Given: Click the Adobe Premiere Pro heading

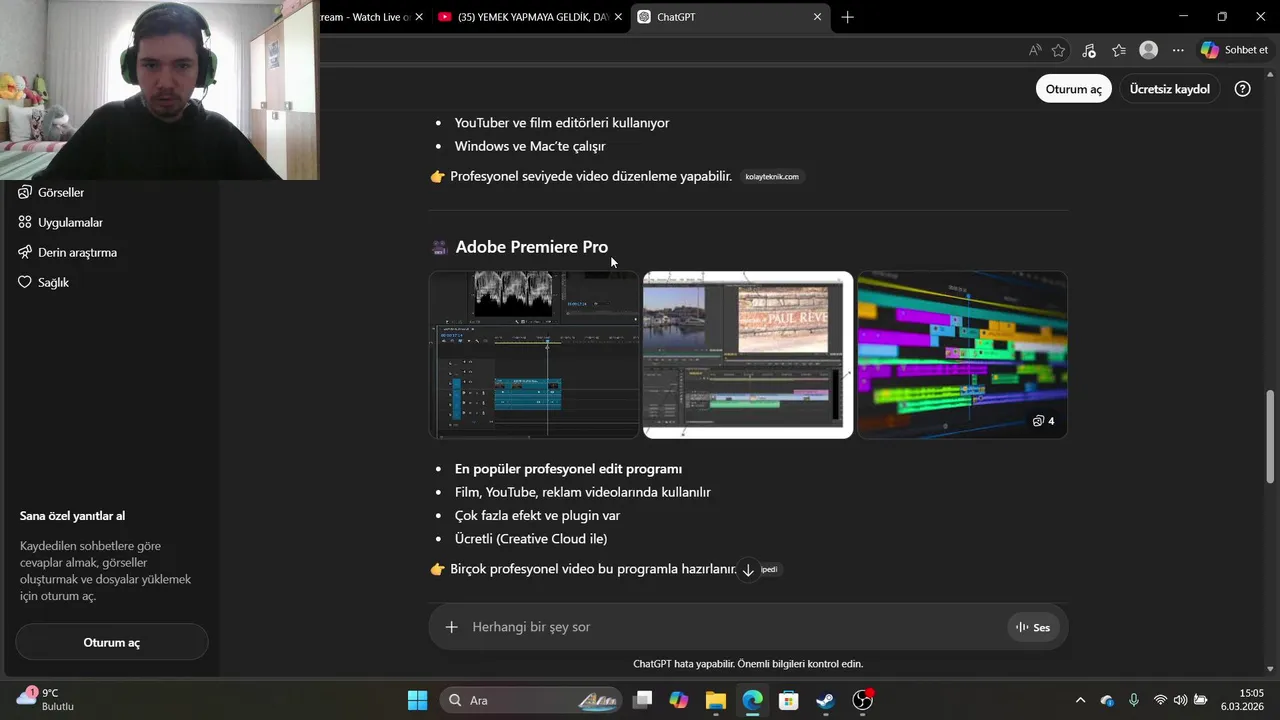Looking at the screenshot, I should tap(531, 247).
